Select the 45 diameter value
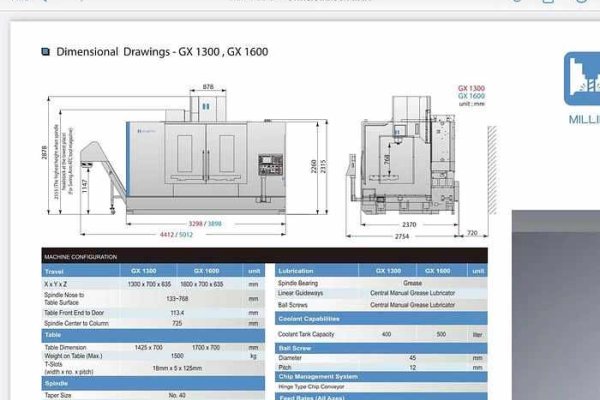 [412, 358]
